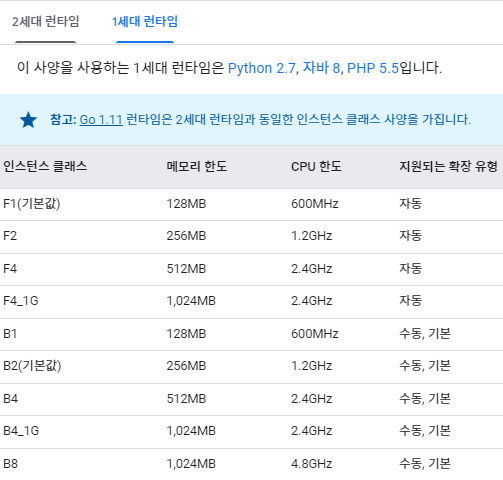Click the CPU 한도 column header
503x480 pixels.
(316, 166)
